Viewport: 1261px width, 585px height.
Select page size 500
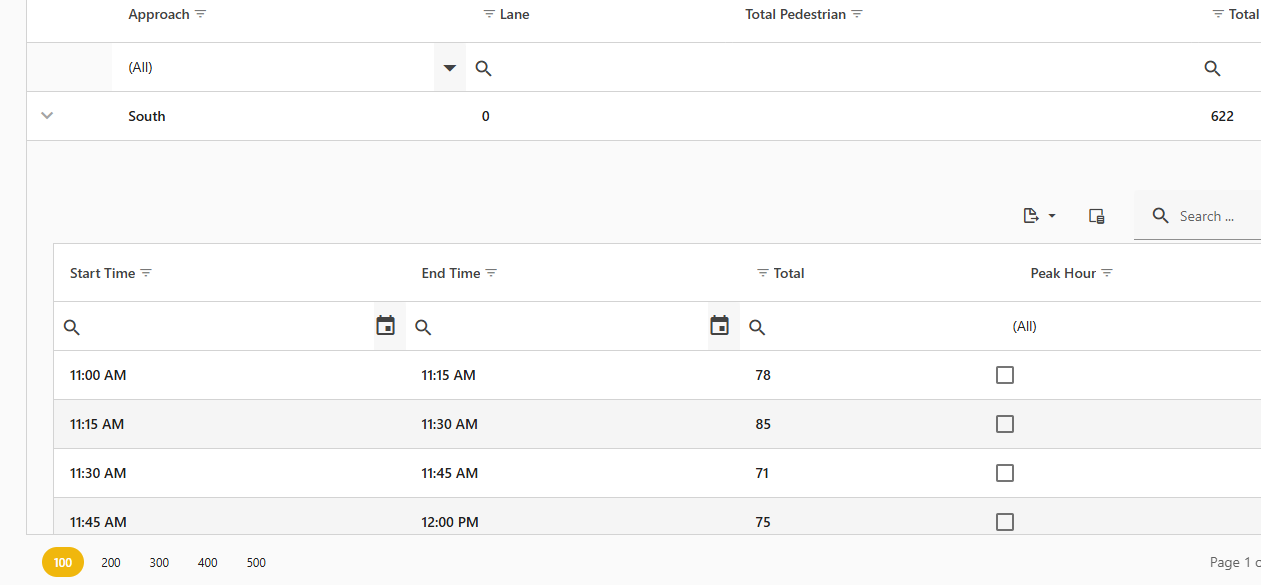[256, 563]
